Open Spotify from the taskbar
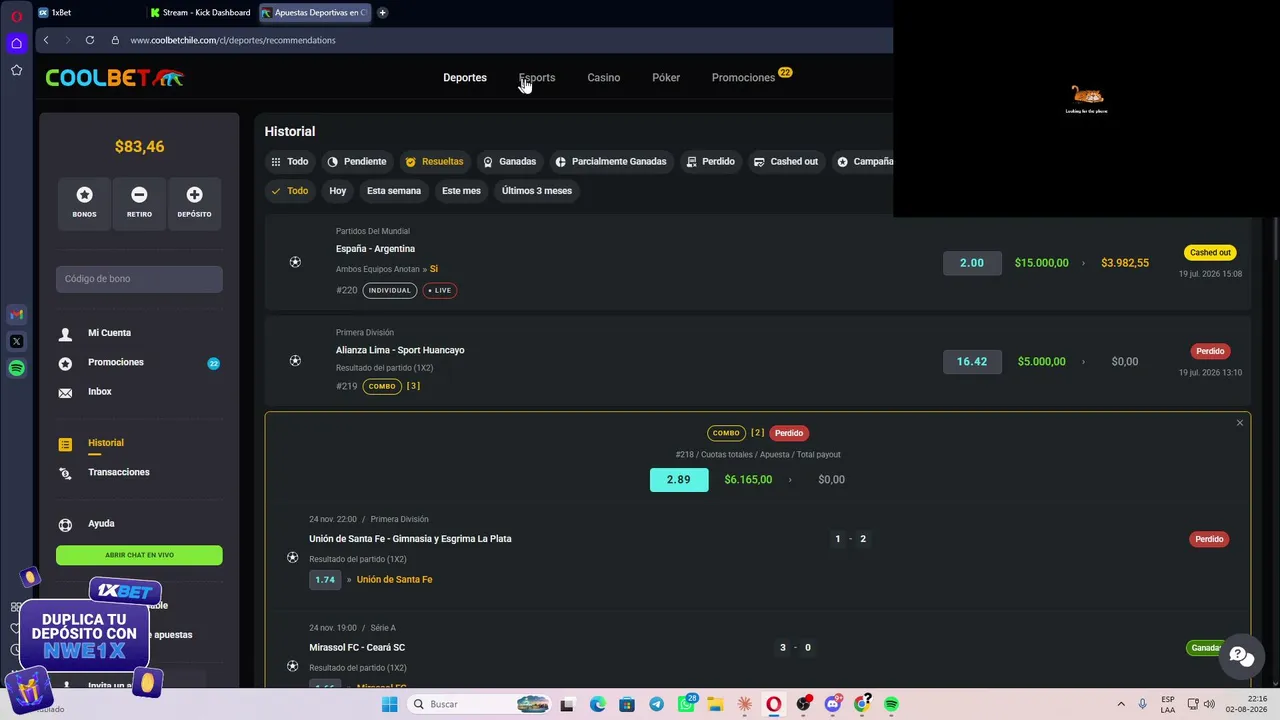The width and height of the screenshot is (1280, 720). coord(891,704)
